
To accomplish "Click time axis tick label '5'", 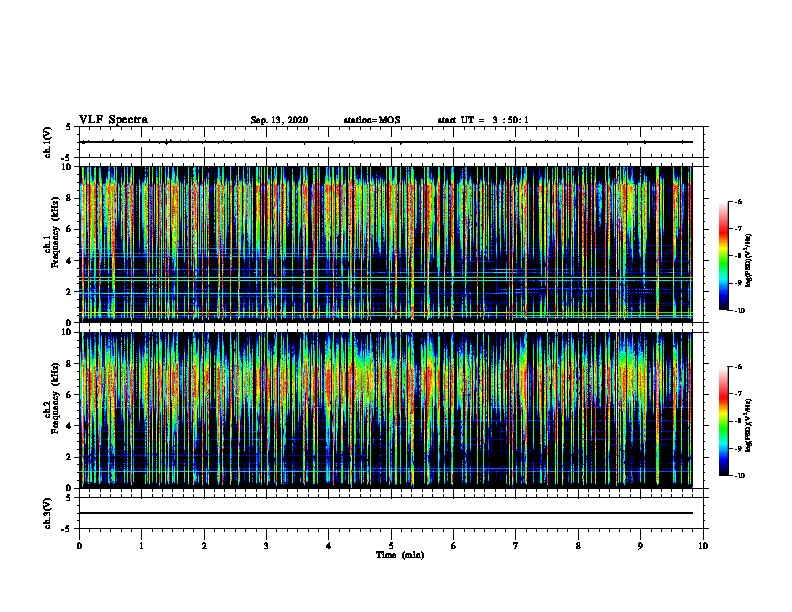I will click(x=391, y=545).
